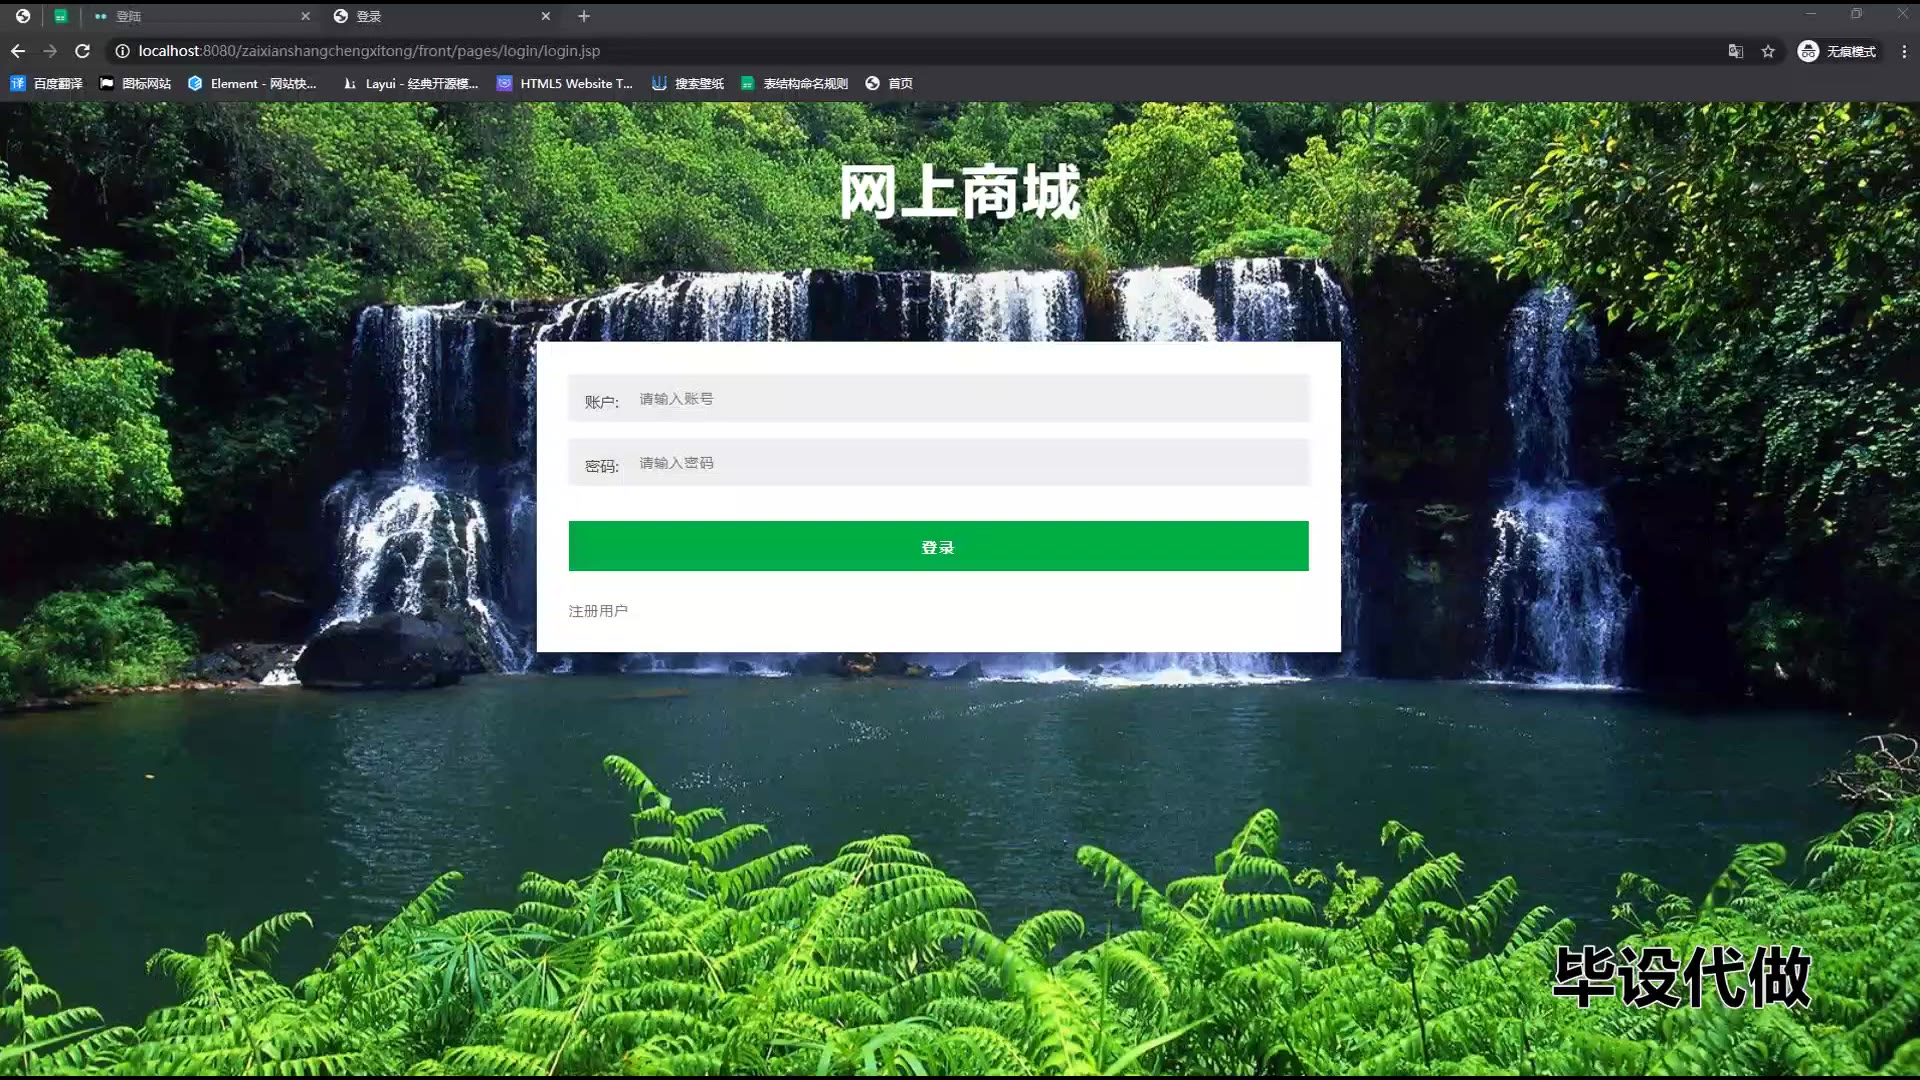Open the browser three-dot menu
Image resolution: width=1920 pixels, height=1080 pixels.
click(x=1904, y=51)
